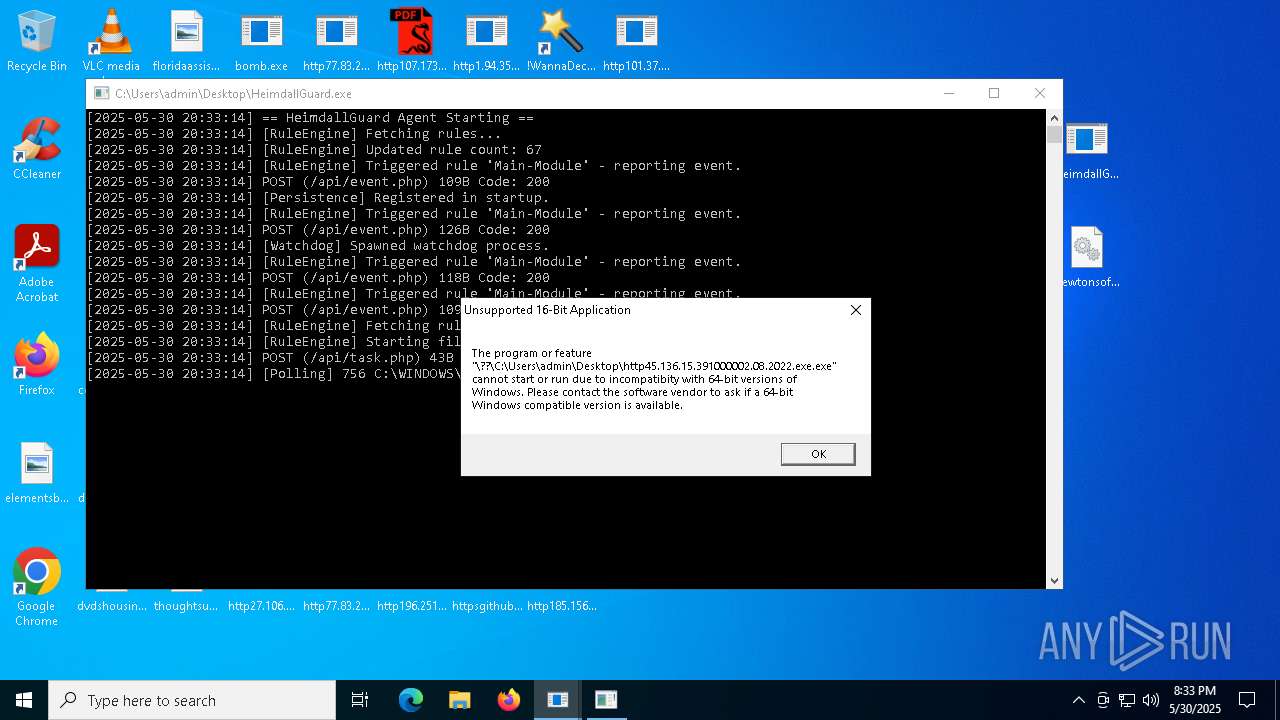Open Microsoft Edge from the taskbar
Viewport: 1280px width, 720px height.
(411, 700)
